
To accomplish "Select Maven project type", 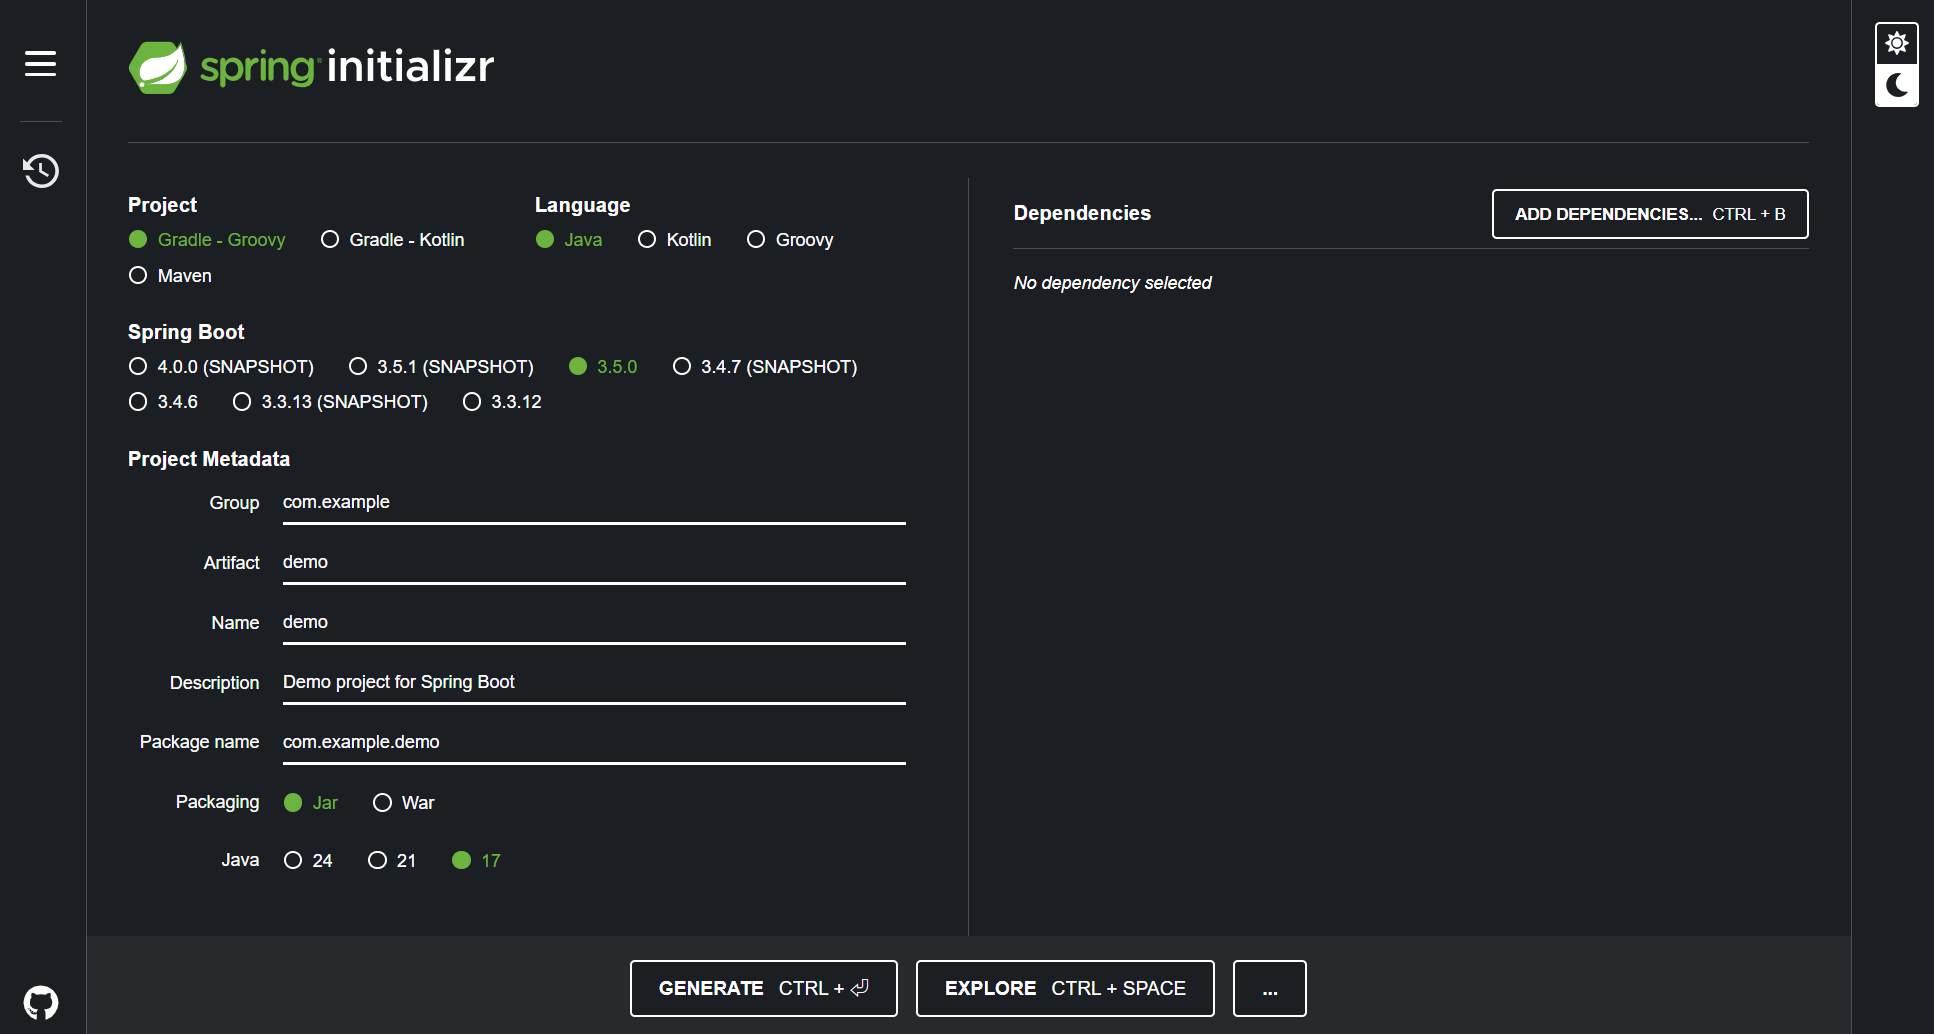I will coord(170,276).
